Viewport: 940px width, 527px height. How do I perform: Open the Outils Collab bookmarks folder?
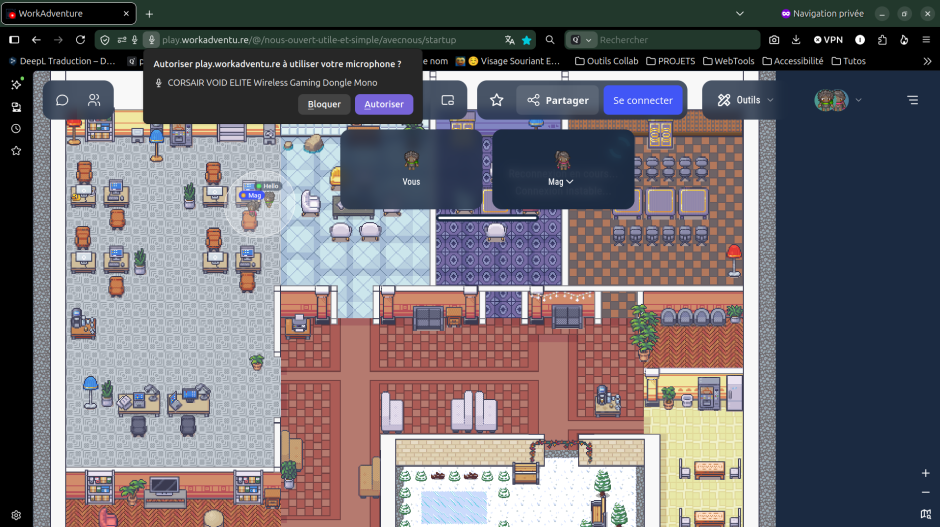607,61
